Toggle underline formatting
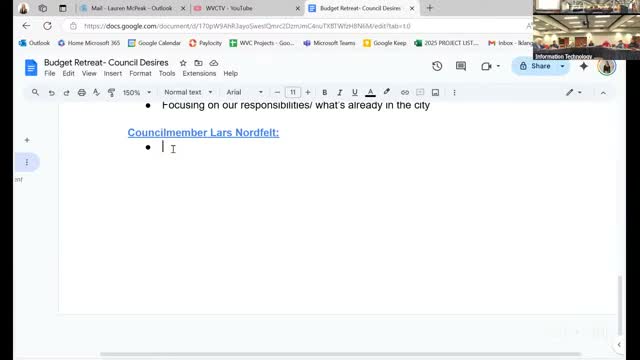The width and height of the screenshot is (640, 360). pos(354,93)
